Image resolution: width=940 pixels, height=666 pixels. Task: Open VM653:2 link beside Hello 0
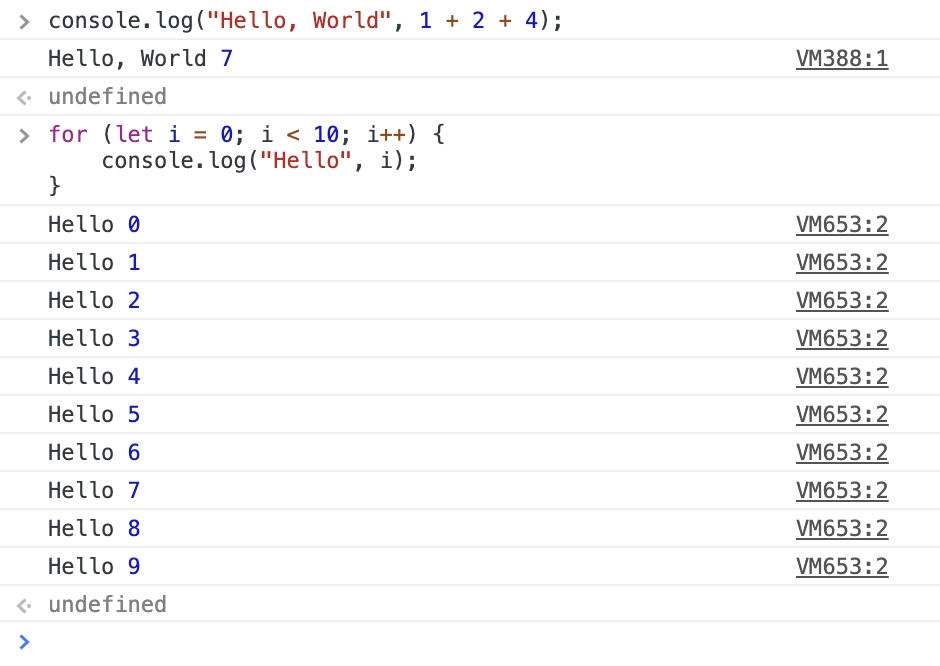841,225
